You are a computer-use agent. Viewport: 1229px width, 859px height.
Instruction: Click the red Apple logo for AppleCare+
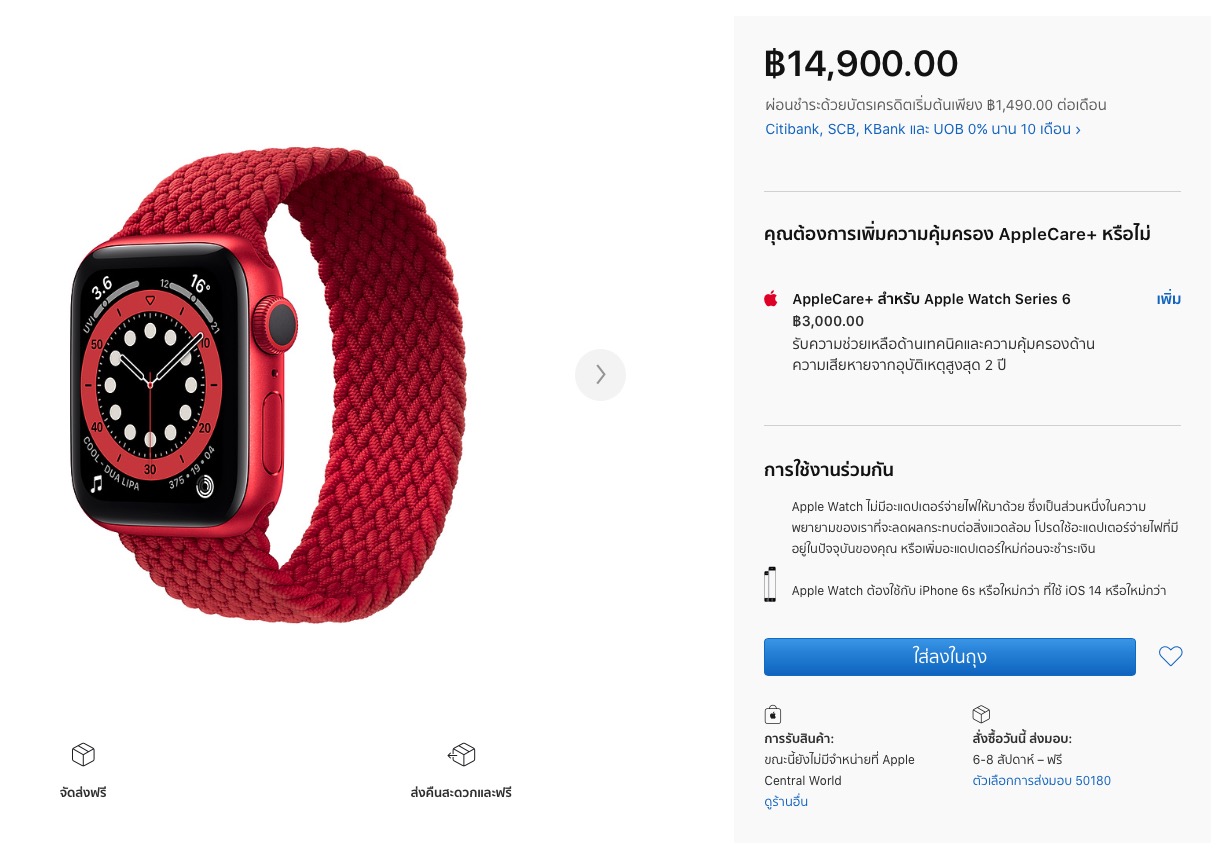pos(771,299)
